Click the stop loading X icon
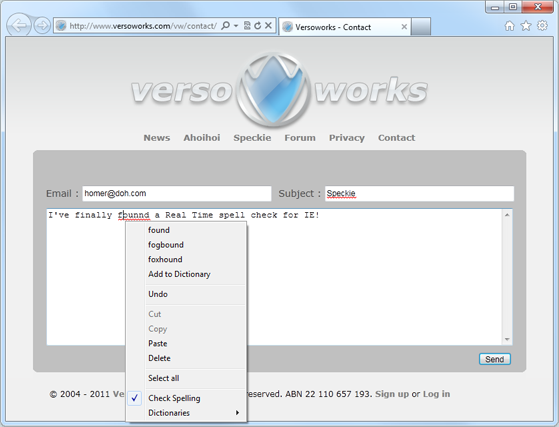559x427 pixels. (268, 26)
